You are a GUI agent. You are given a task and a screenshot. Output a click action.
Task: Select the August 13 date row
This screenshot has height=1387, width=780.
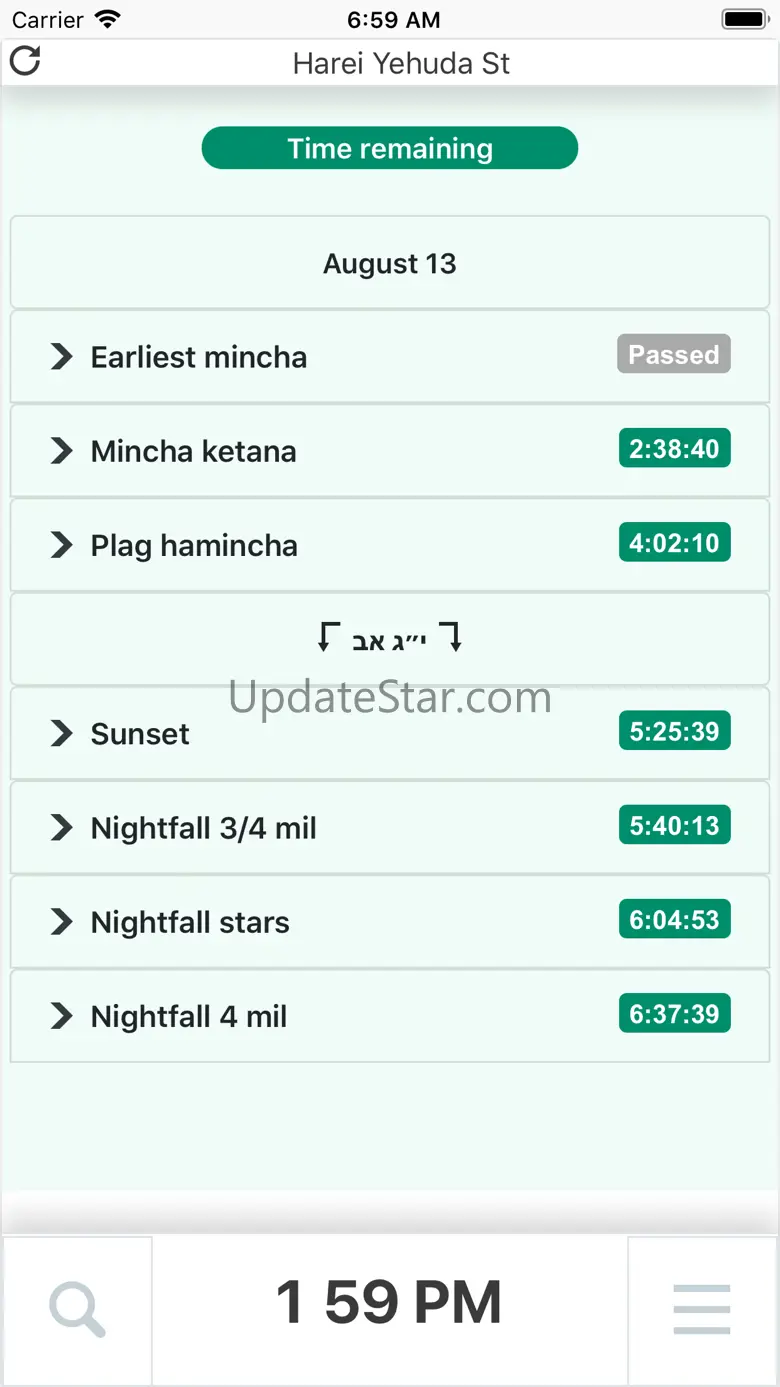pos(390,264)
